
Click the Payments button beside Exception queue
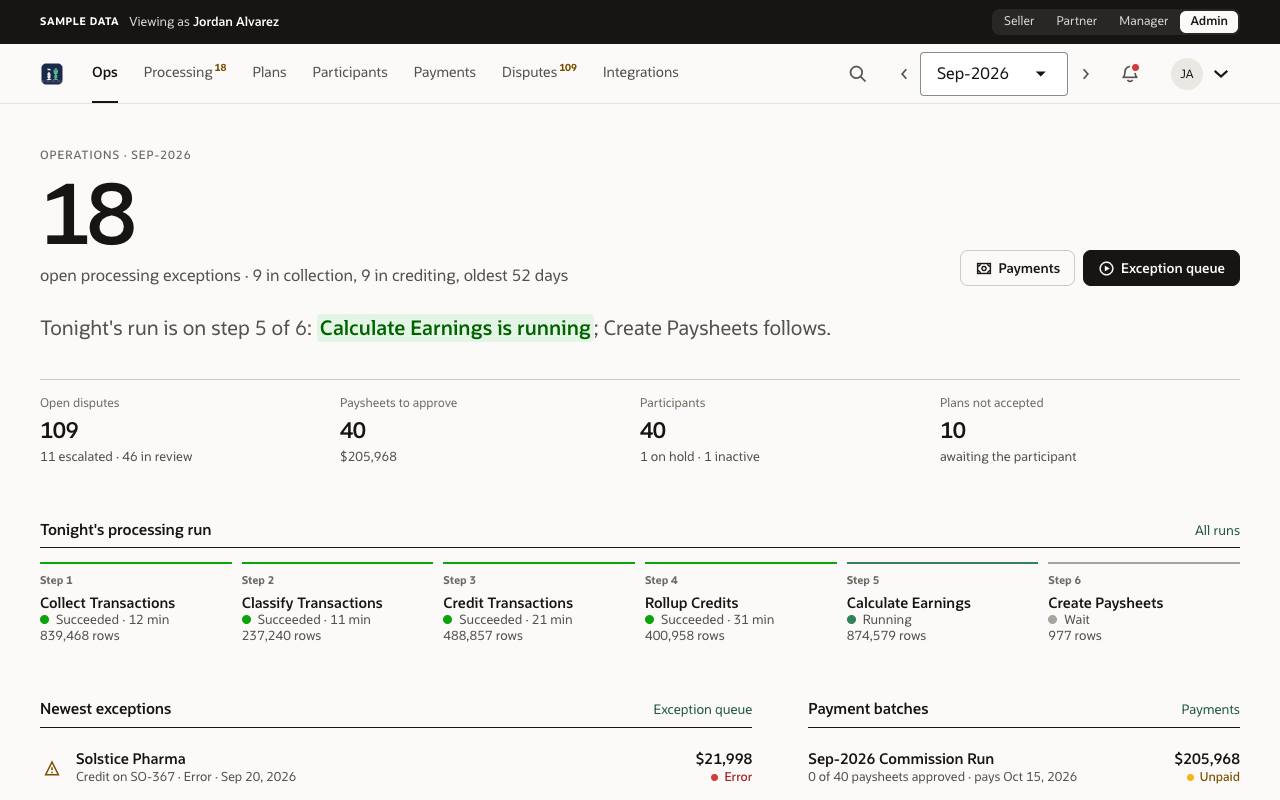tap(1017, 268)
